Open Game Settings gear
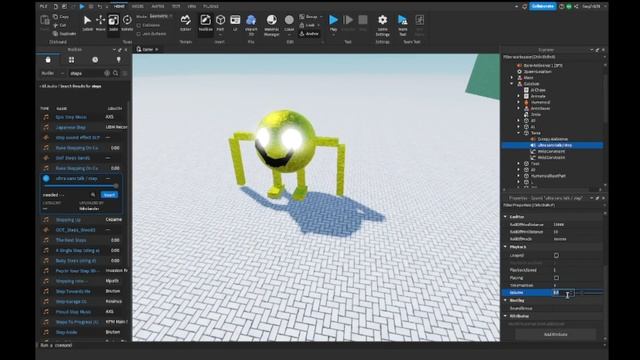640x360 pixels. coord(382,24)
